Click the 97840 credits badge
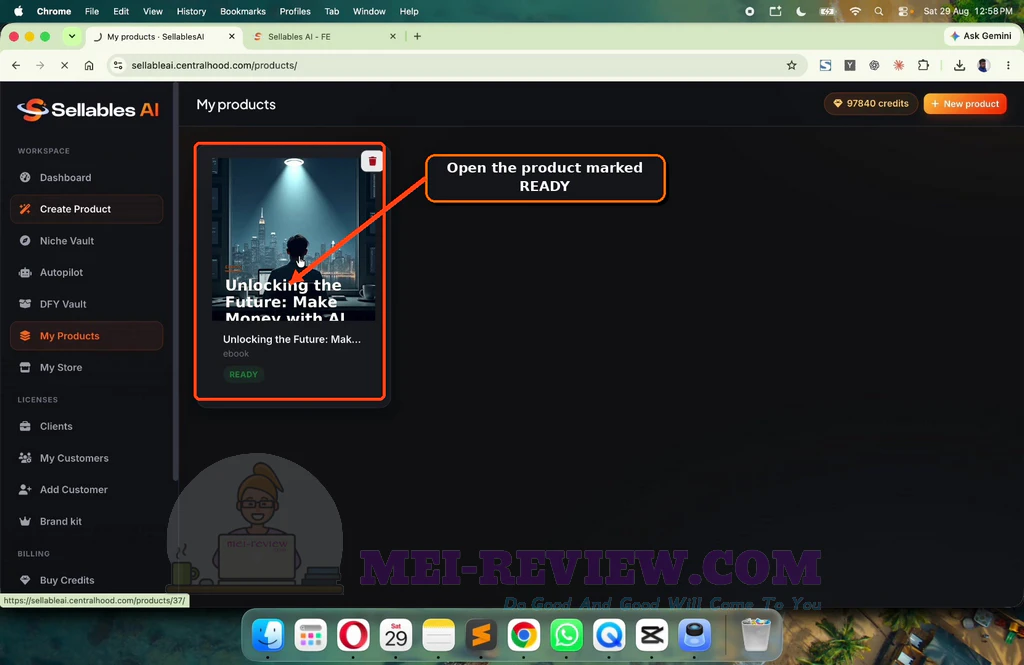This screenshot has width=1024, height=665. (871, 104)
